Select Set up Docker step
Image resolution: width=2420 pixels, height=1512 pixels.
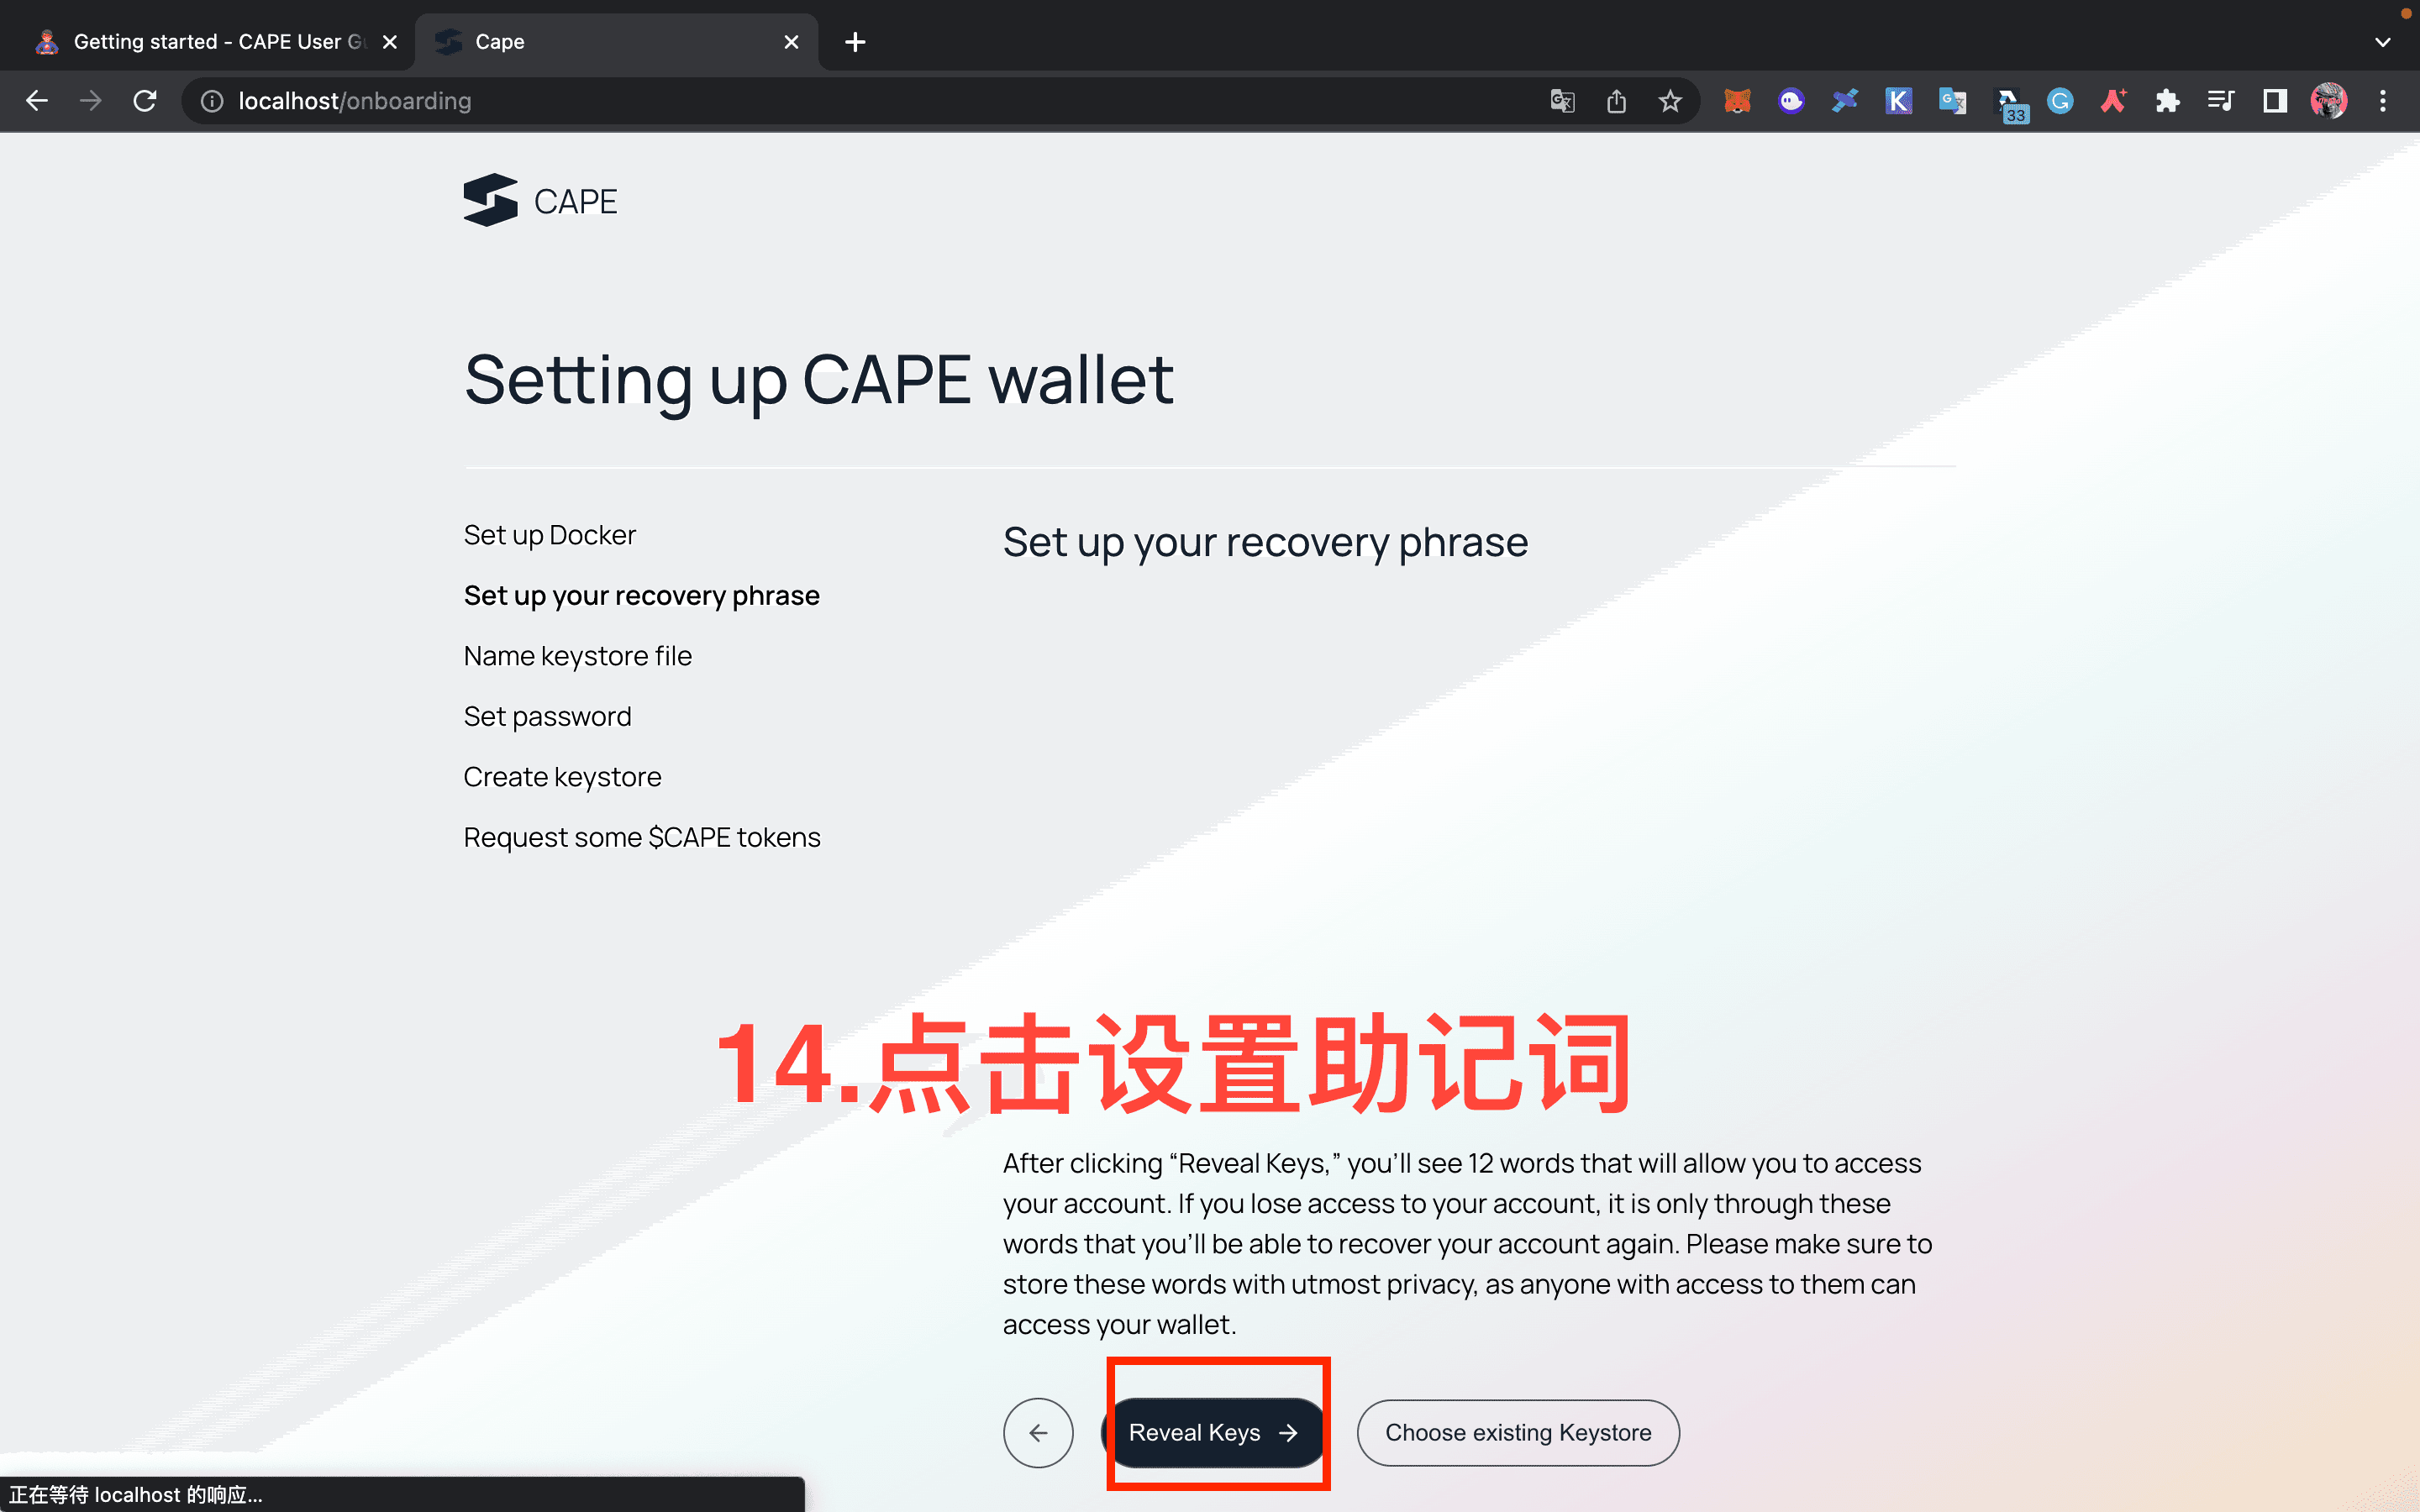[549, 533]
